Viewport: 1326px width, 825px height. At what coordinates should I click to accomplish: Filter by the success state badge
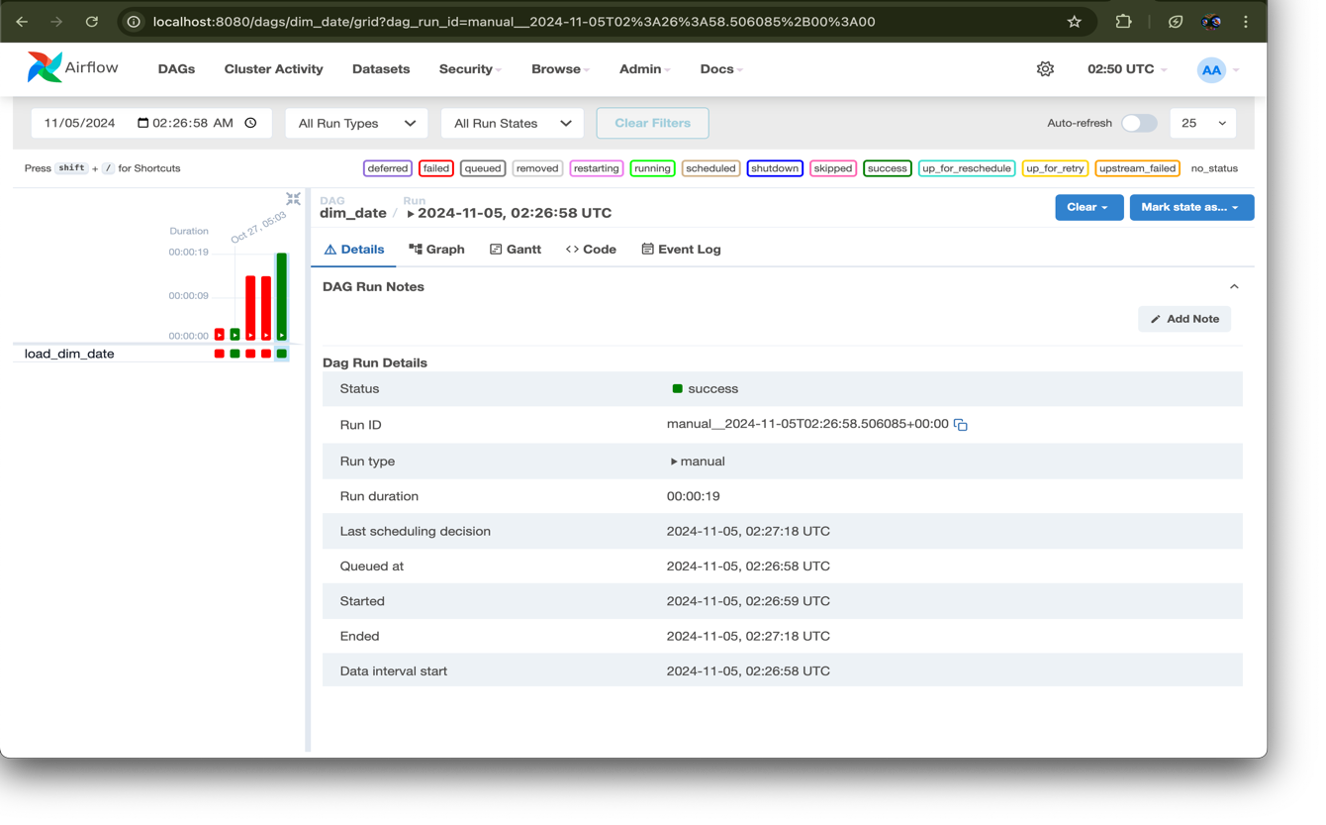click(887, 168)
